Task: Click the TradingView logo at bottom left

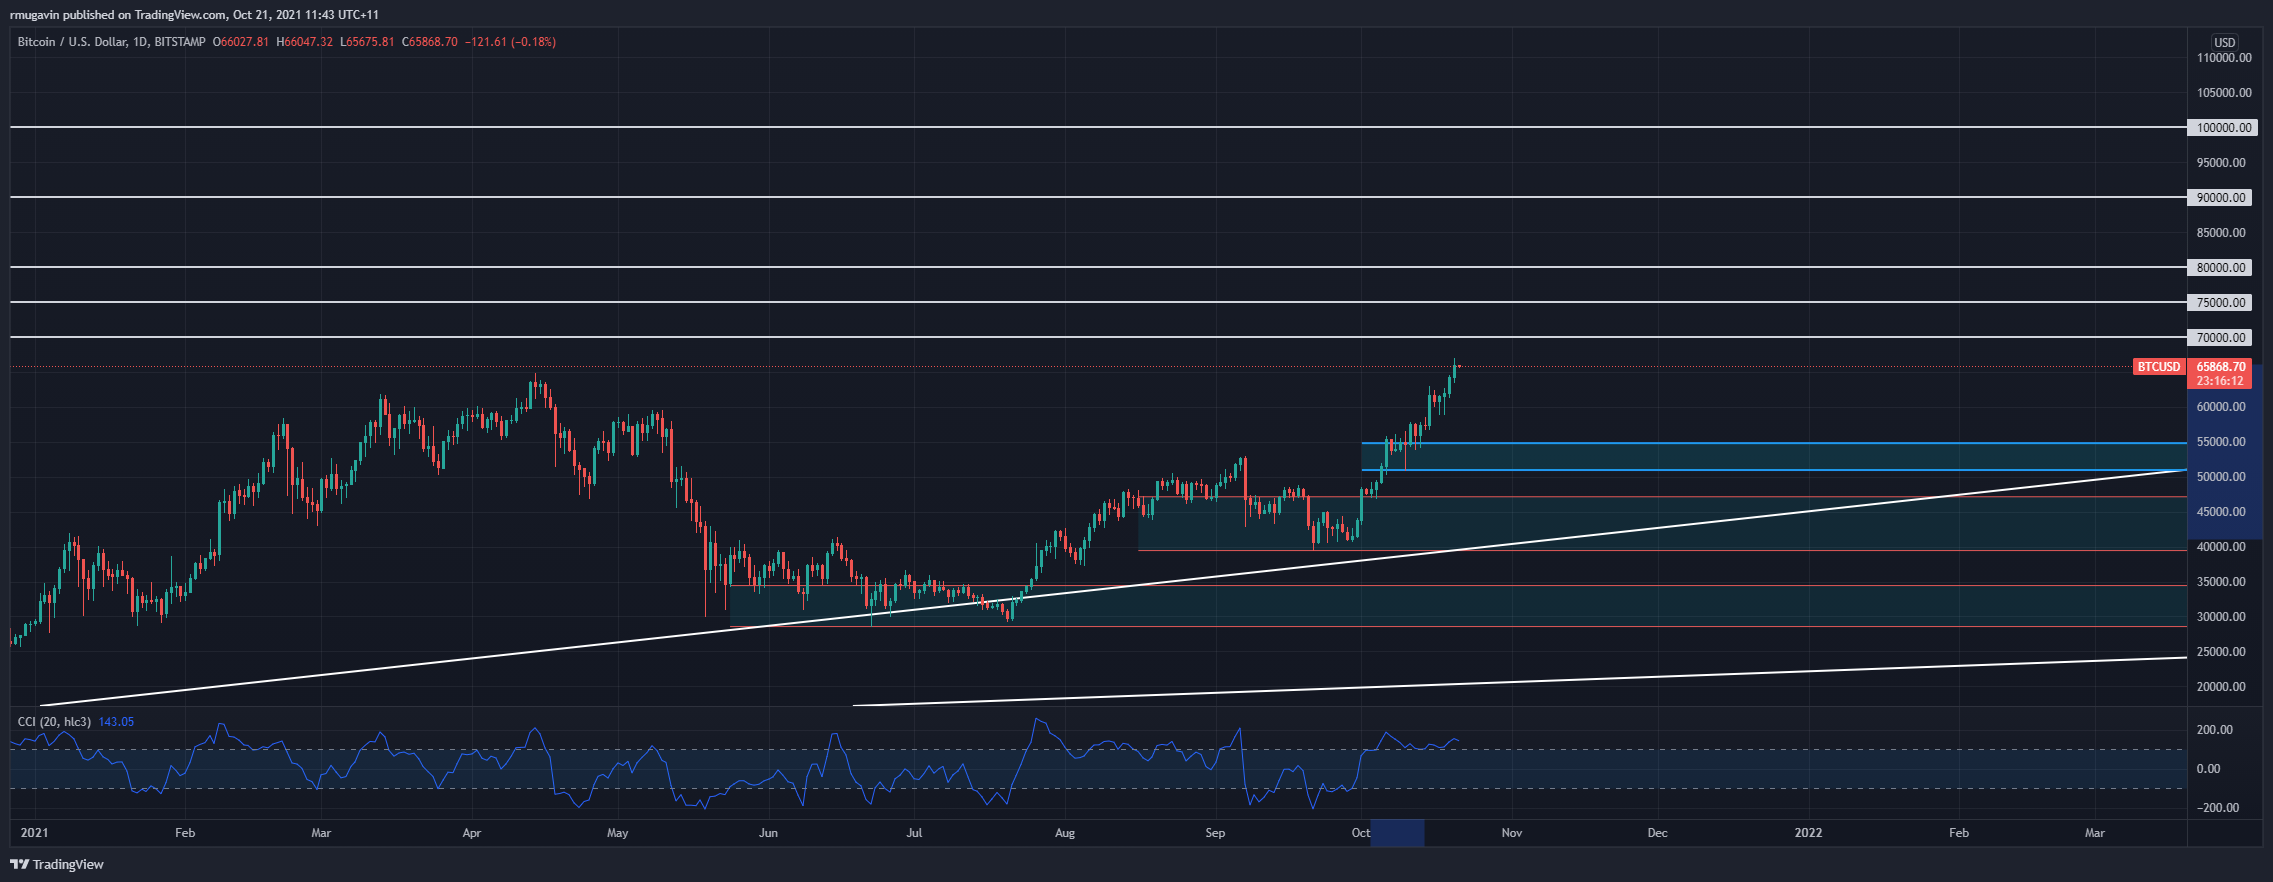Action: pos(57,864)
